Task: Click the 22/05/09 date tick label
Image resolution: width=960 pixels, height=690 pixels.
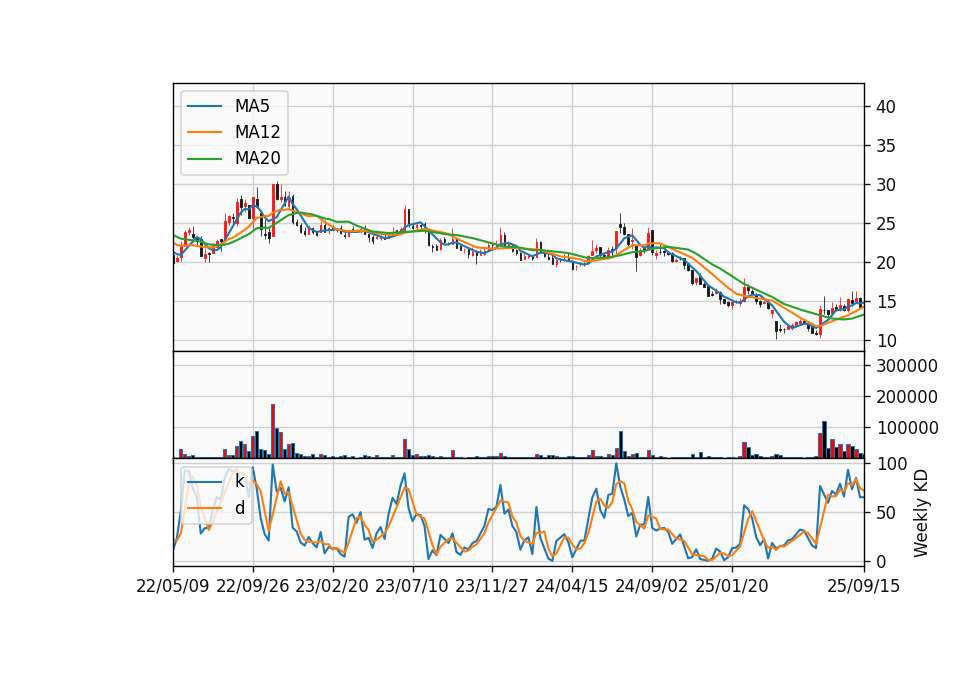Action: [173, 586]
